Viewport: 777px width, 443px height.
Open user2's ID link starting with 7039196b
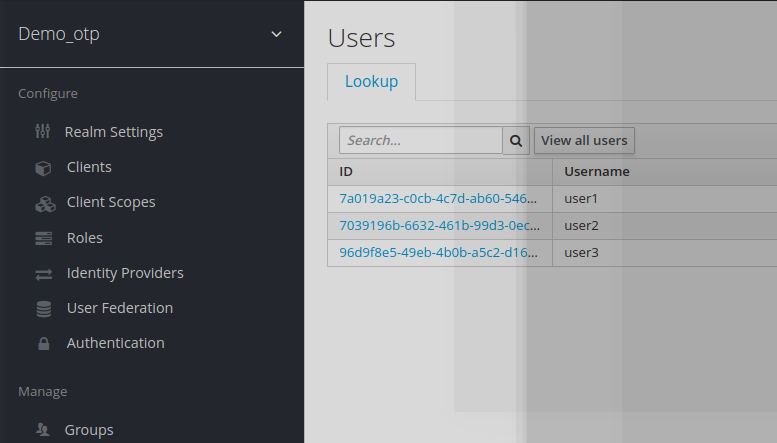[x=440, y=225]
